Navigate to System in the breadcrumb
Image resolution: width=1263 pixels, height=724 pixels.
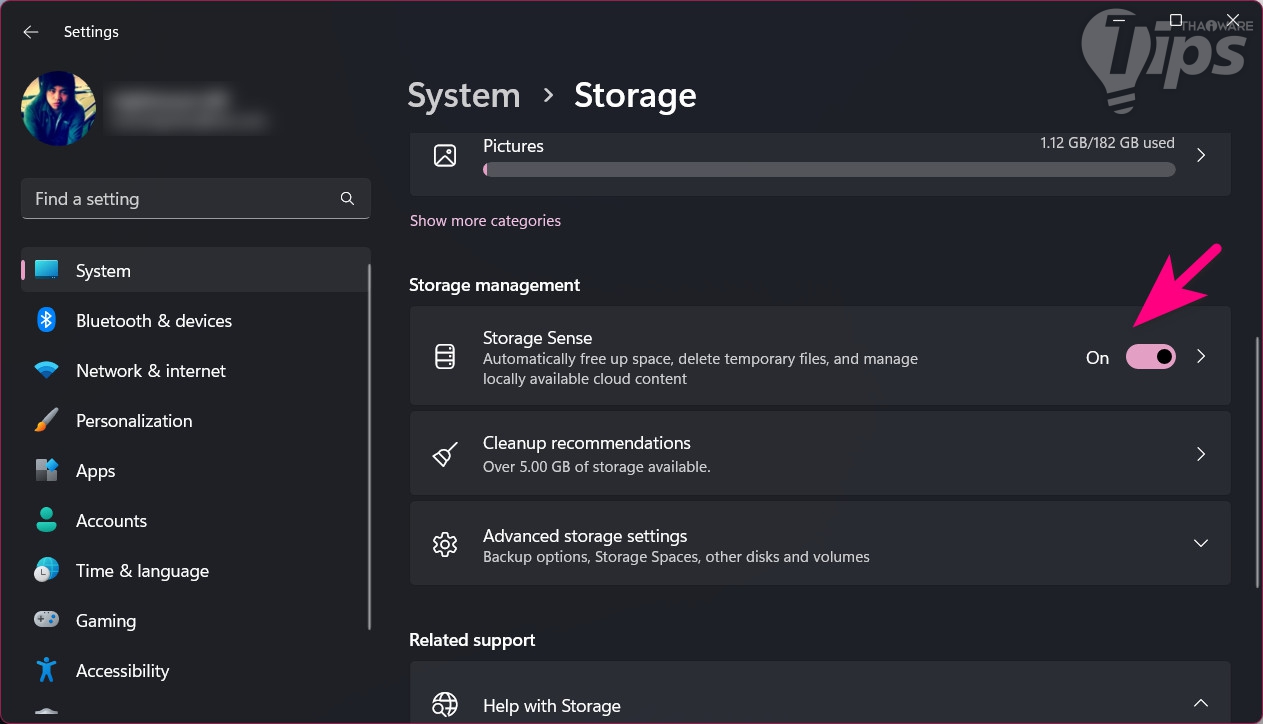pyautogui.click(x=464, y=96)
